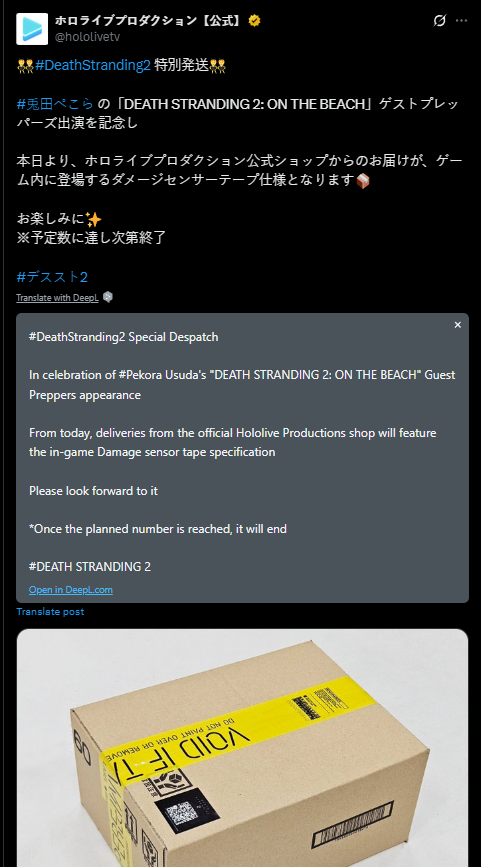Click the first dancing emoji before #DeathStranding2
481x867 pixels.
[x=25, y=65]
